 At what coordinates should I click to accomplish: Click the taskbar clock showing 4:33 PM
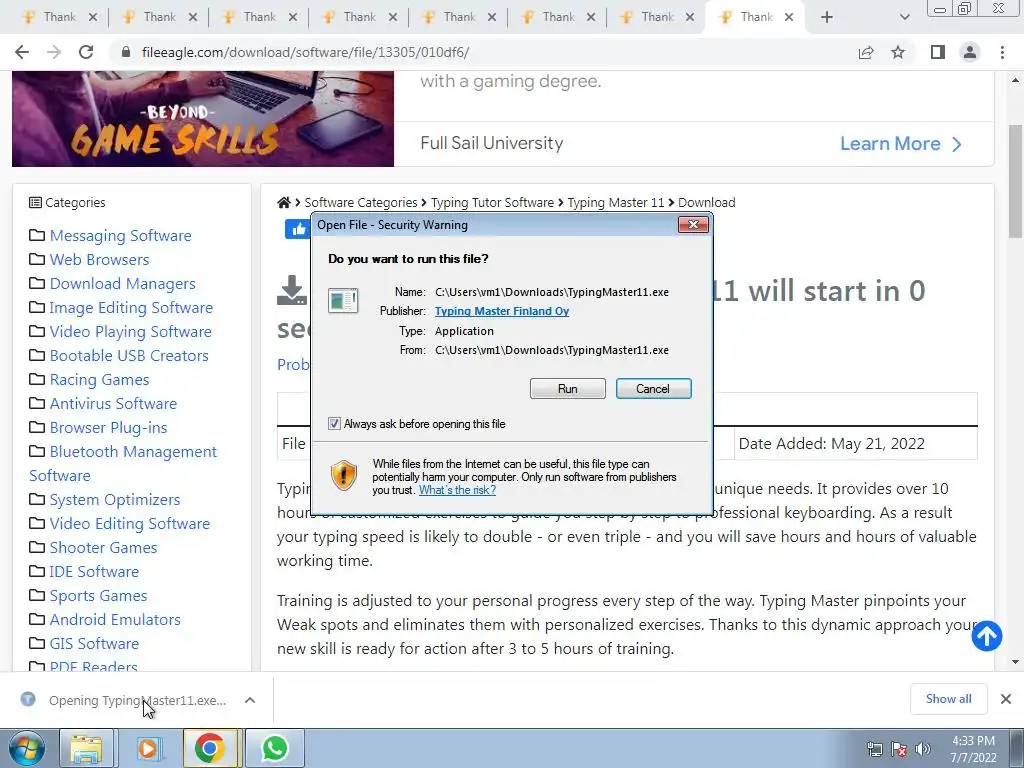[x=973, y=749]
